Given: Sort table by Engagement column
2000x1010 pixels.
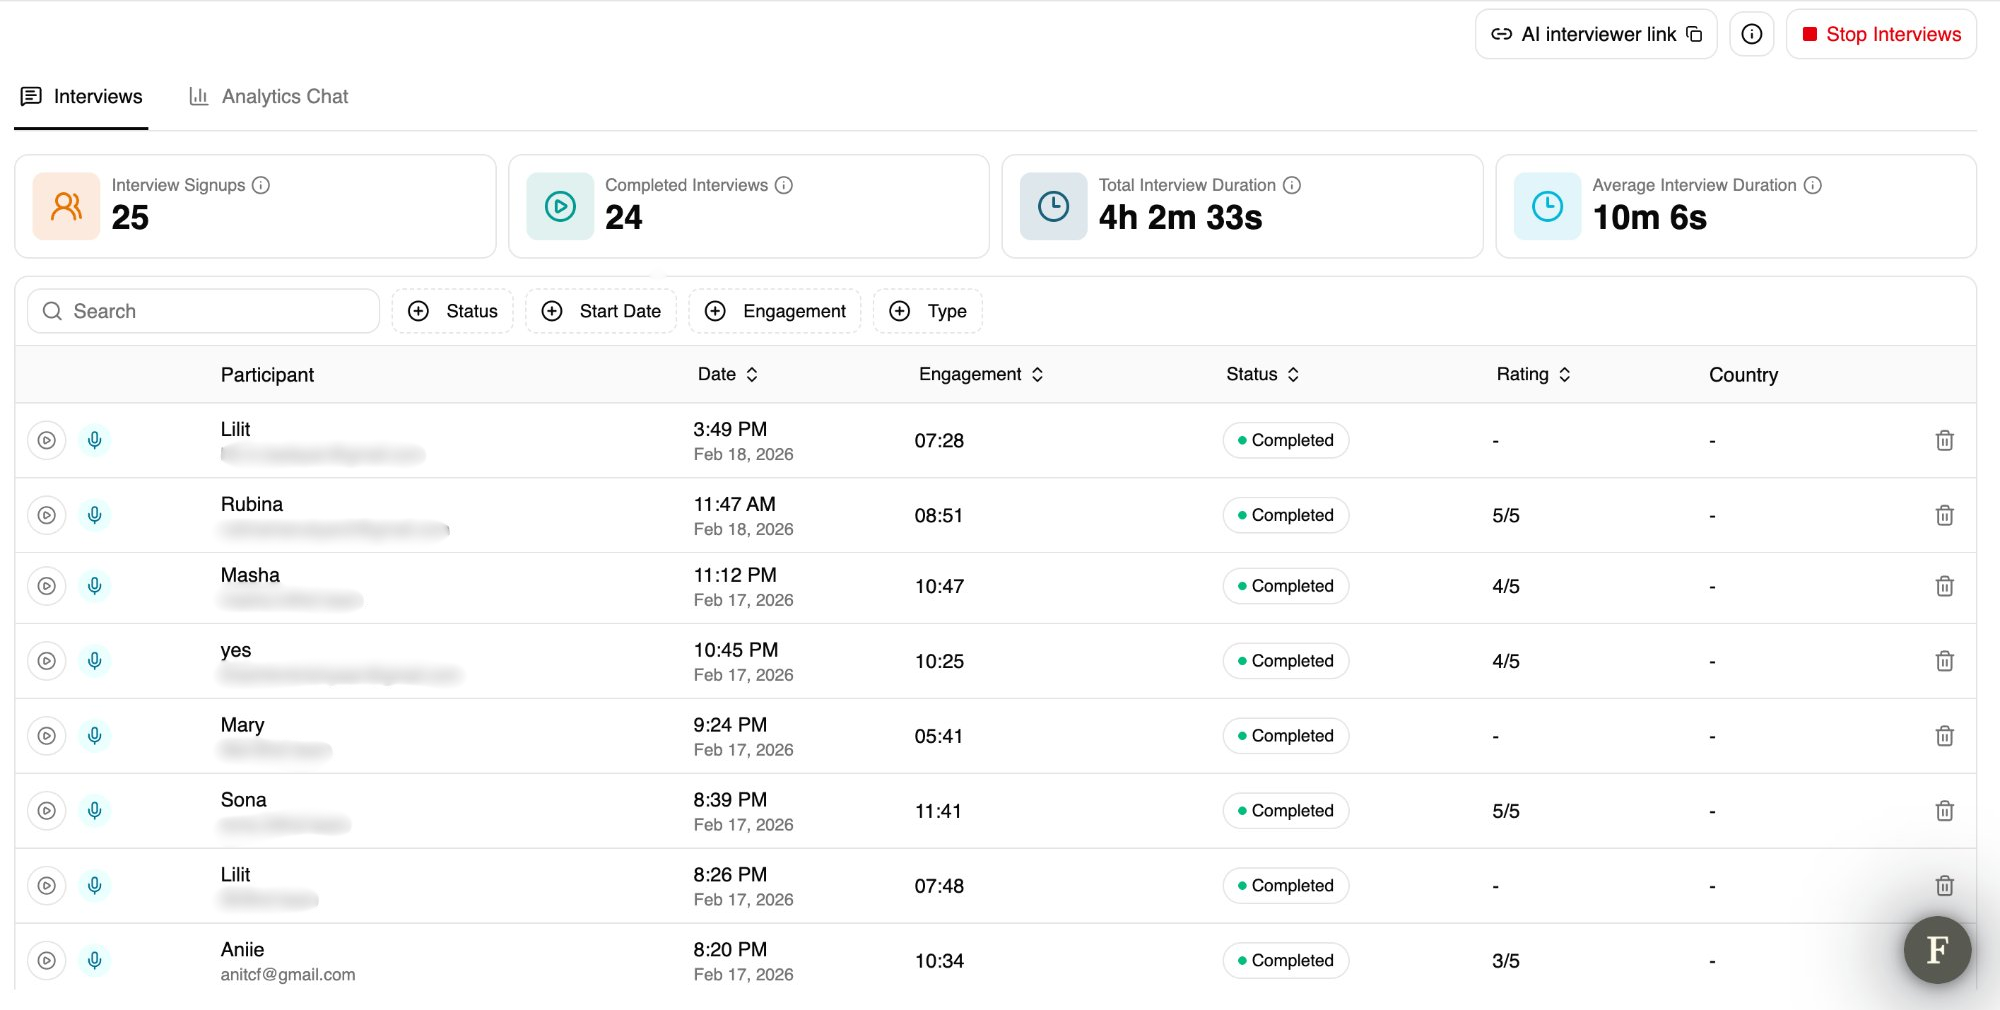Looking at the screenshot, I should 981,374.
